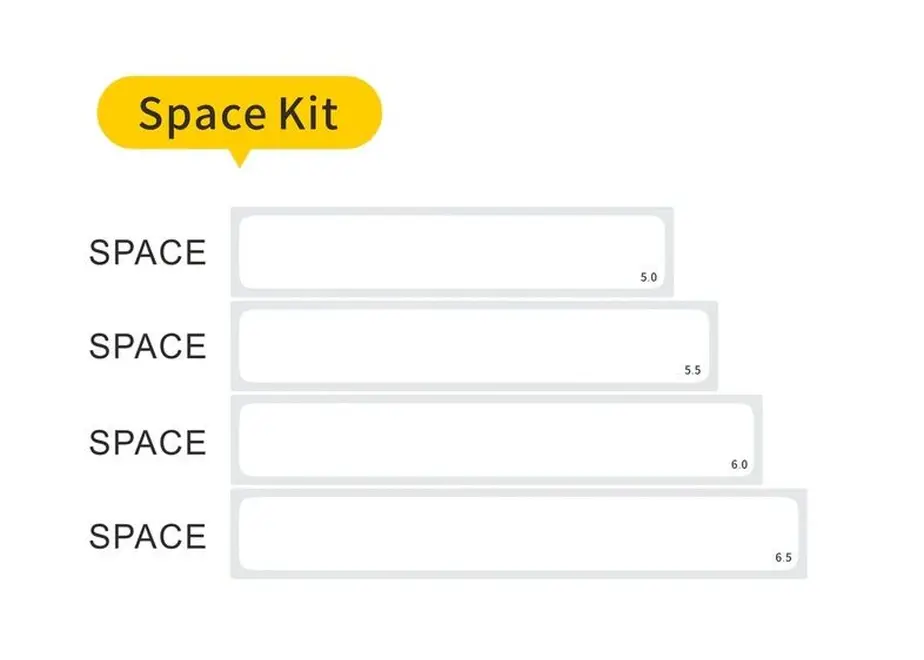Click the 5.0 size number
This screenshot has width=924, height=660.
[x=648, y=277]
